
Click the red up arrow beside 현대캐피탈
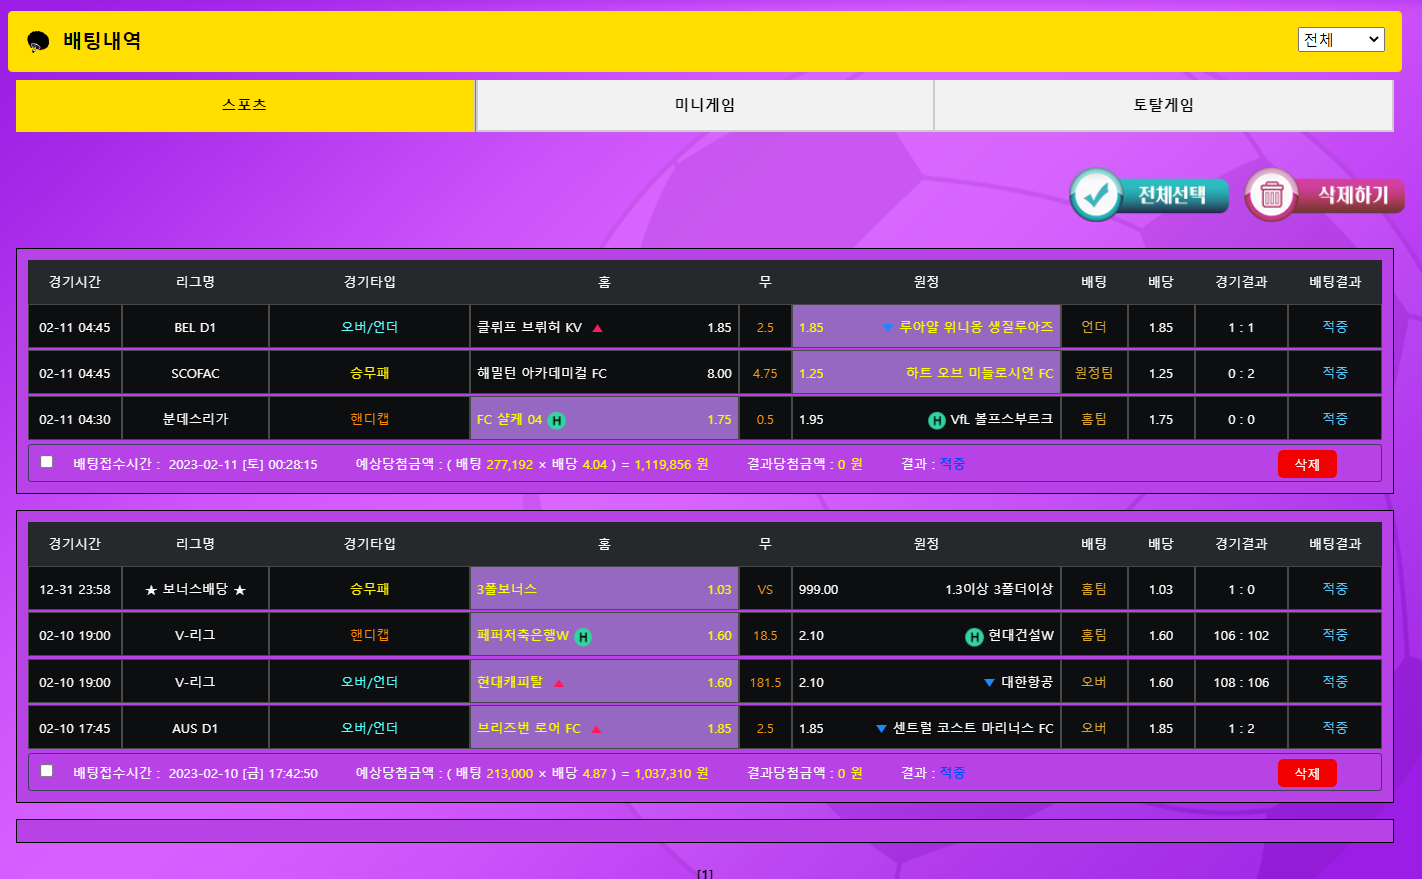coord(559,683)
